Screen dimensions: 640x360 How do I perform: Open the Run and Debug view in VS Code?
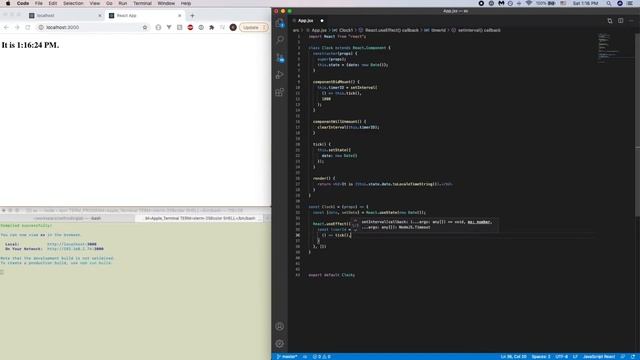pos(280,75)
